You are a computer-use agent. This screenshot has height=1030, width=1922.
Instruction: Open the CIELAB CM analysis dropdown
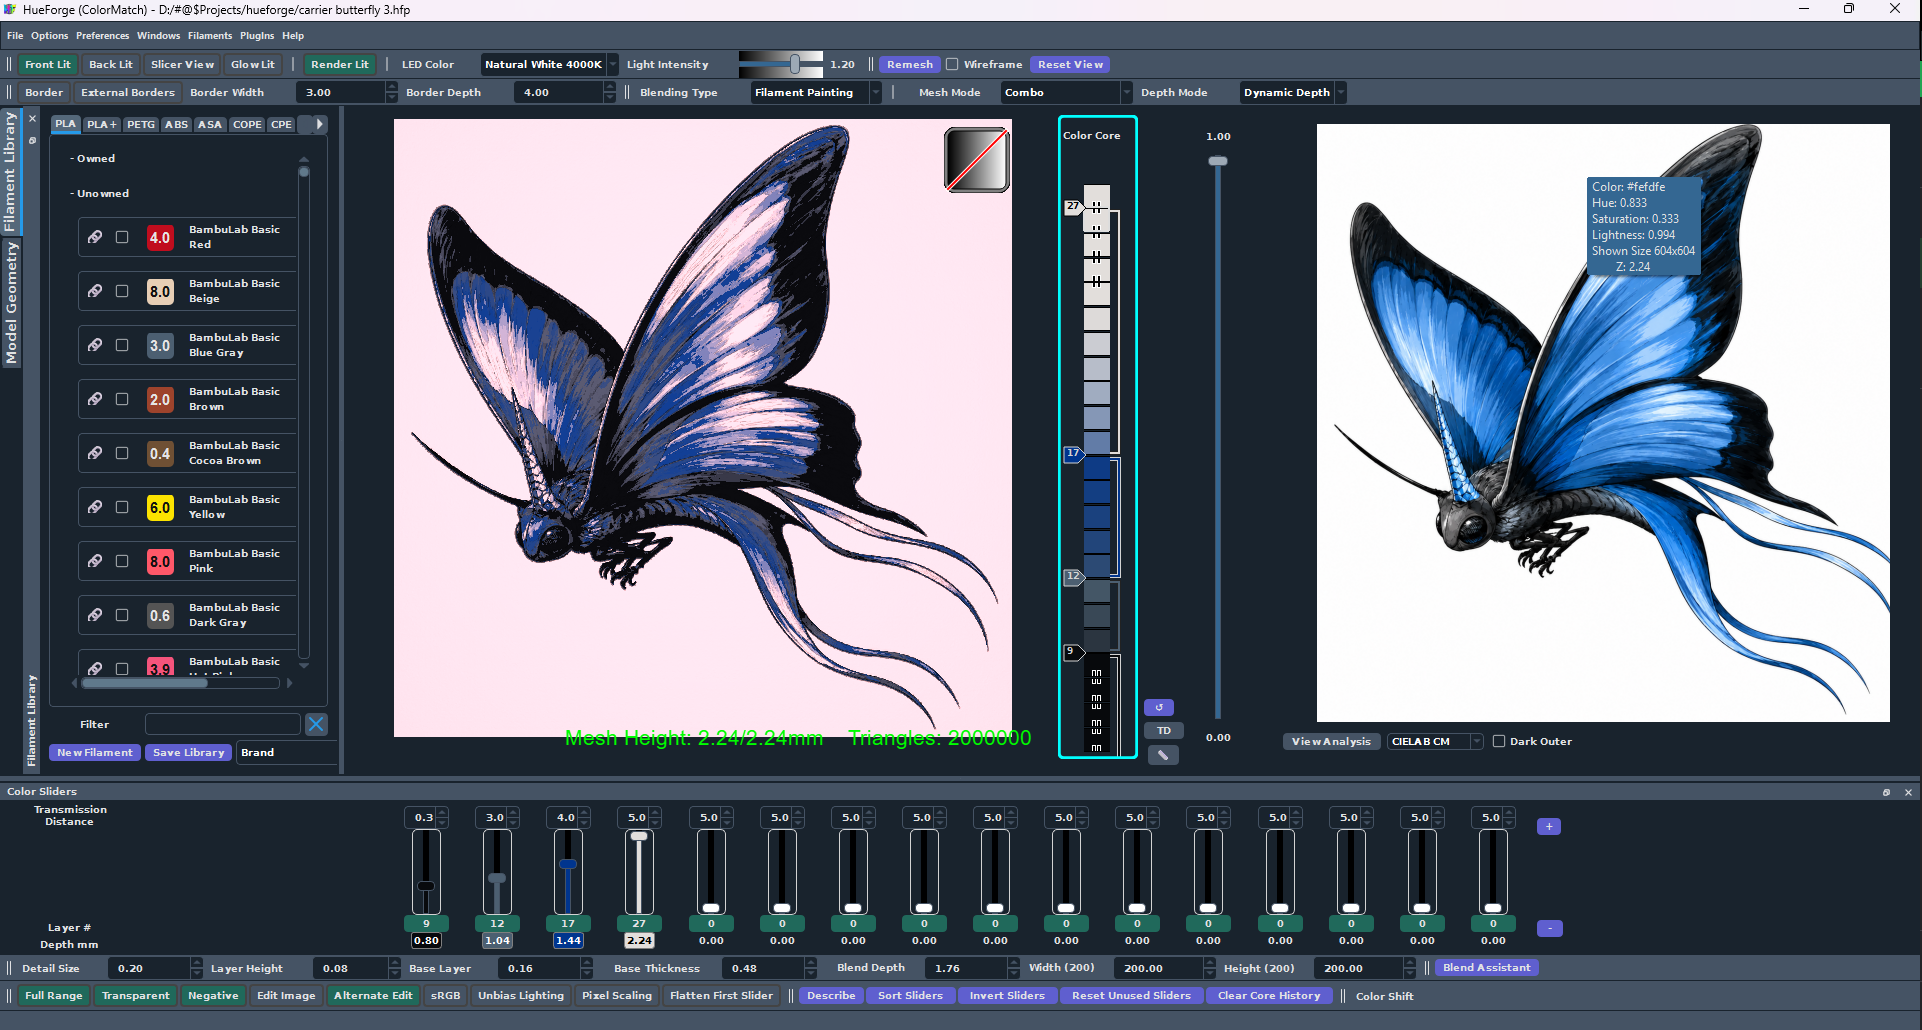[1435, 741]
